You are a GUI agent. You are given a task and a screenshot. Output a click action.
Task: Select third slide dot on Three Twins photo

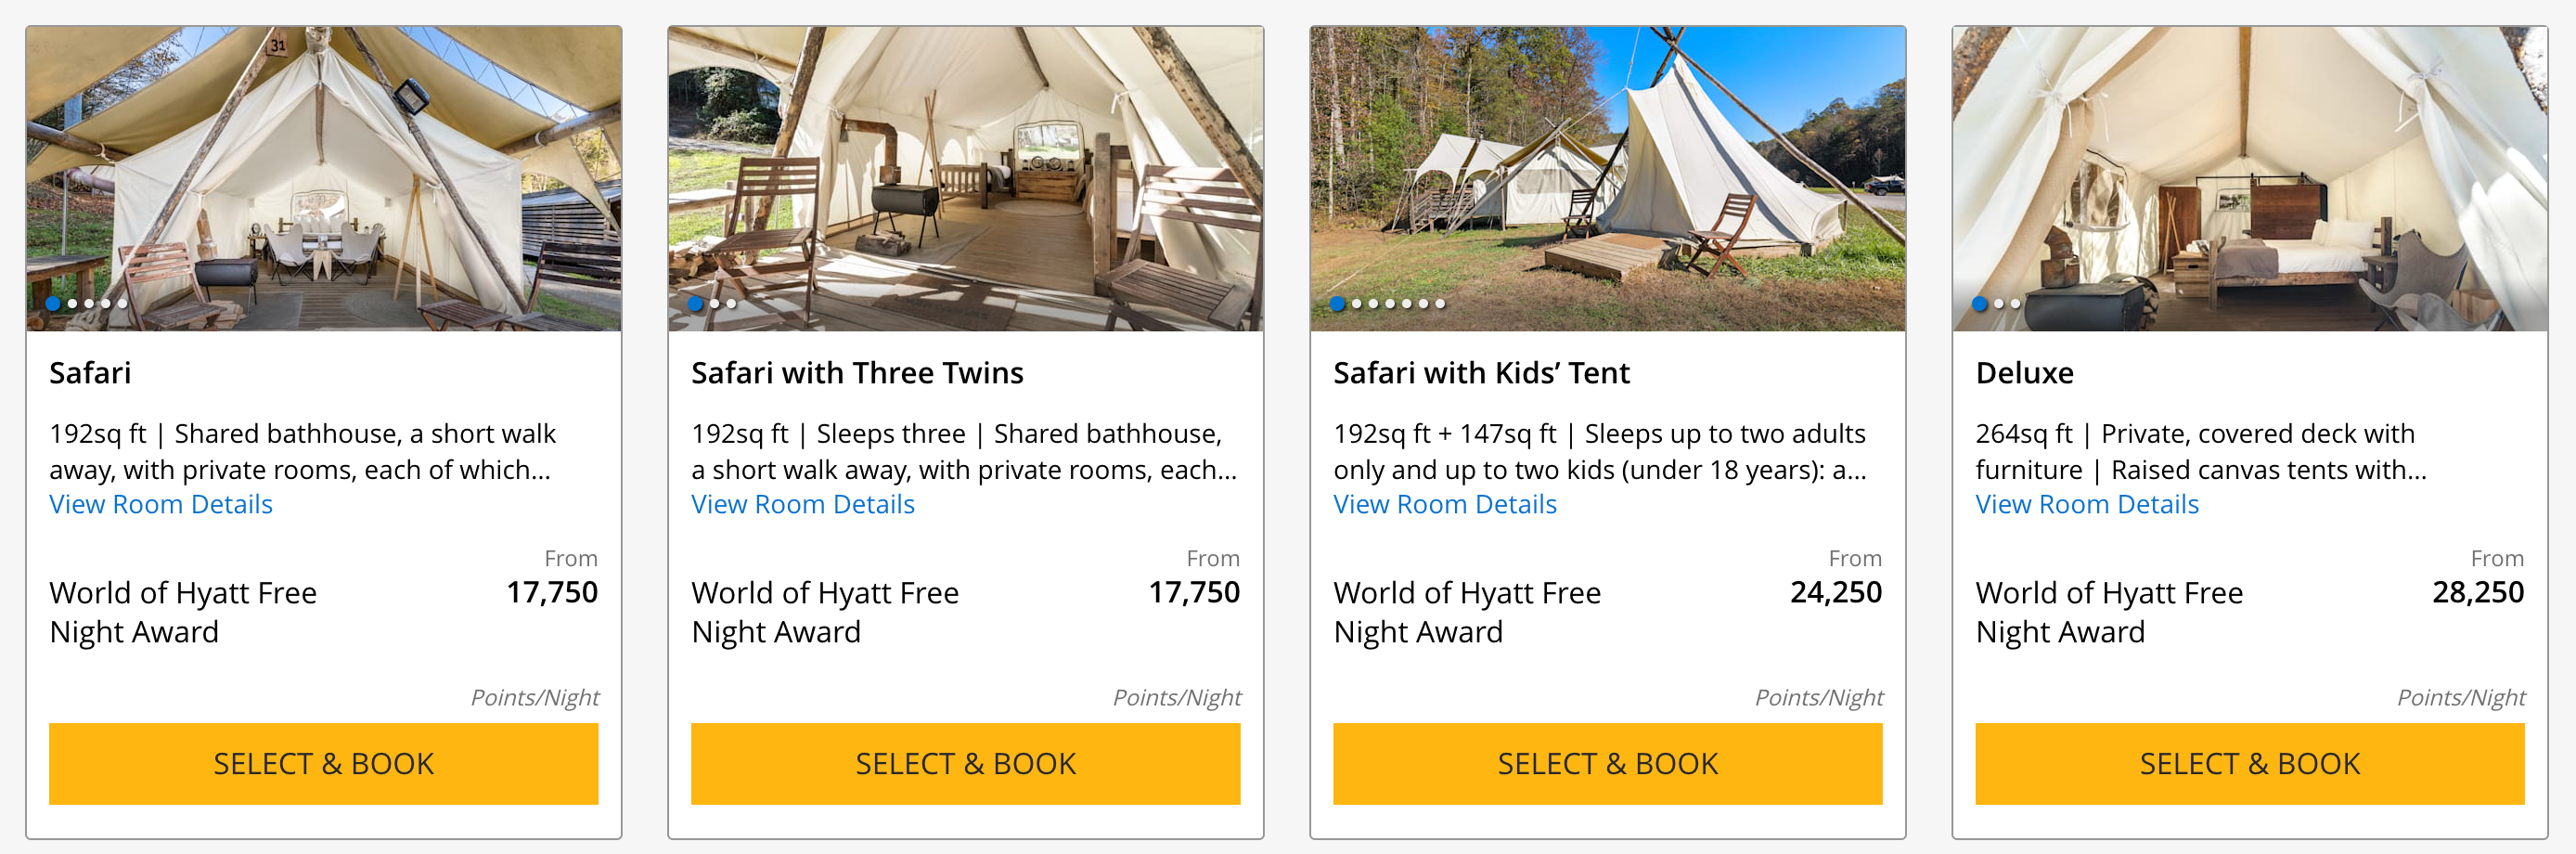pyautogui.click(x=731, y=303)
